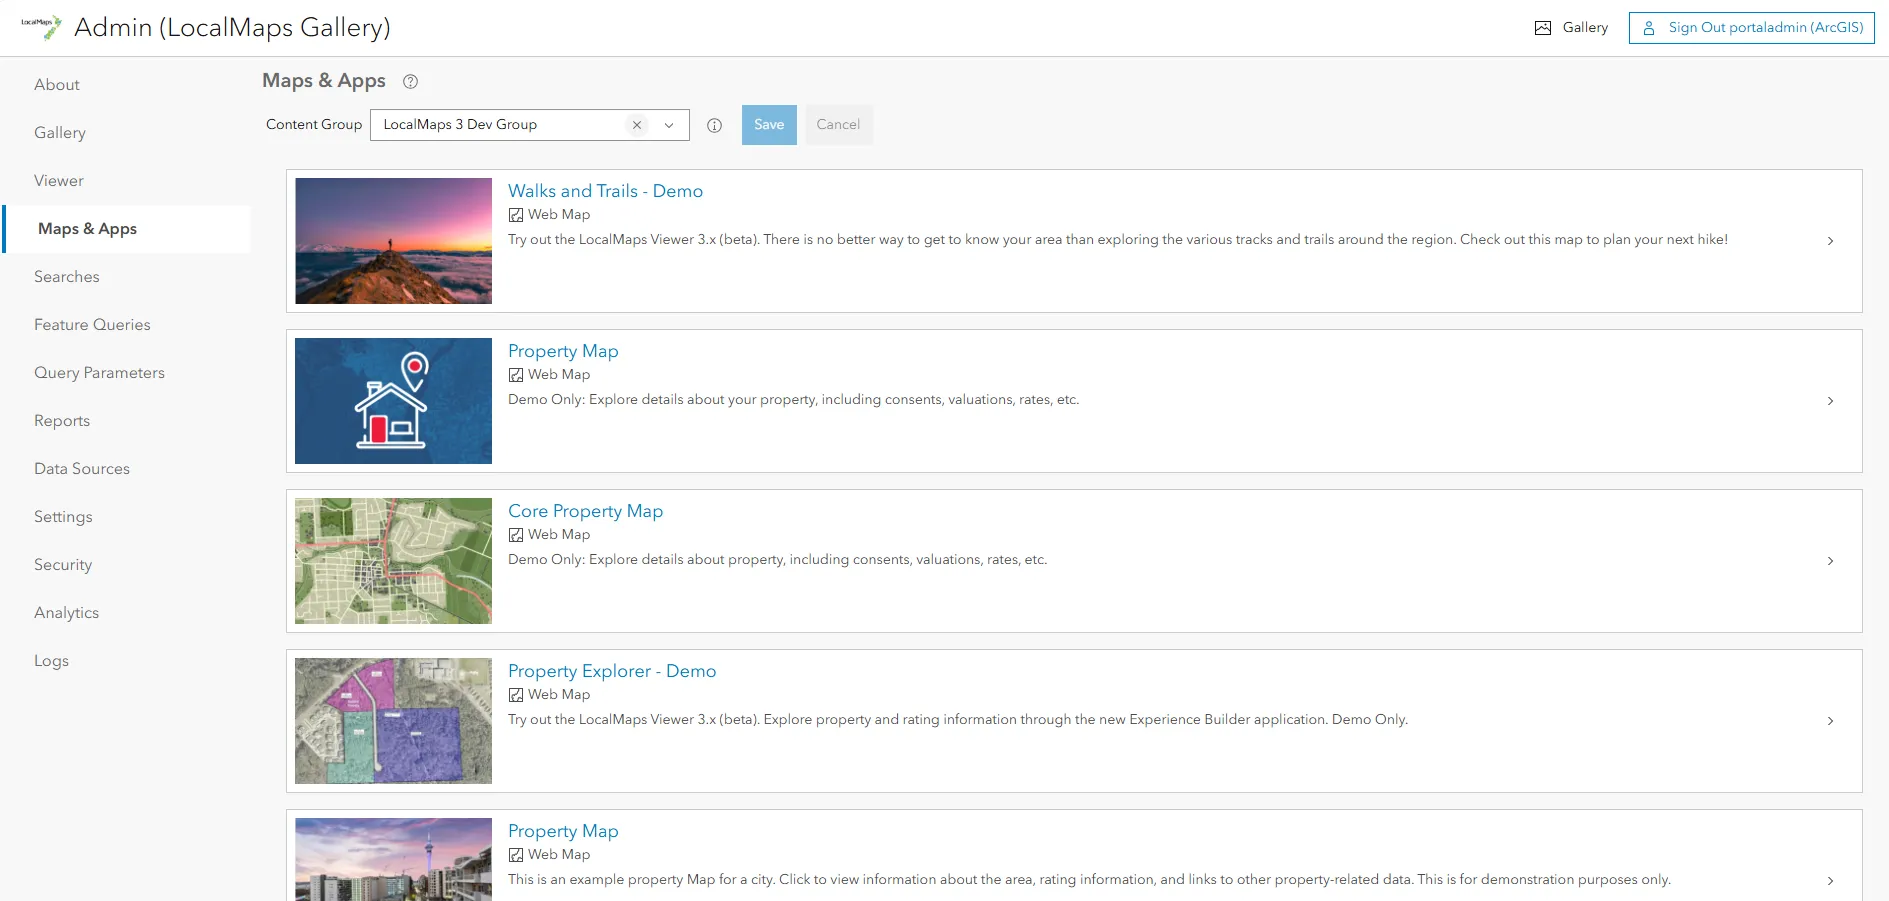The image size is (1889, 901).
Task: Click the Web Map icon under Property Map
Action: coord(516,375)
